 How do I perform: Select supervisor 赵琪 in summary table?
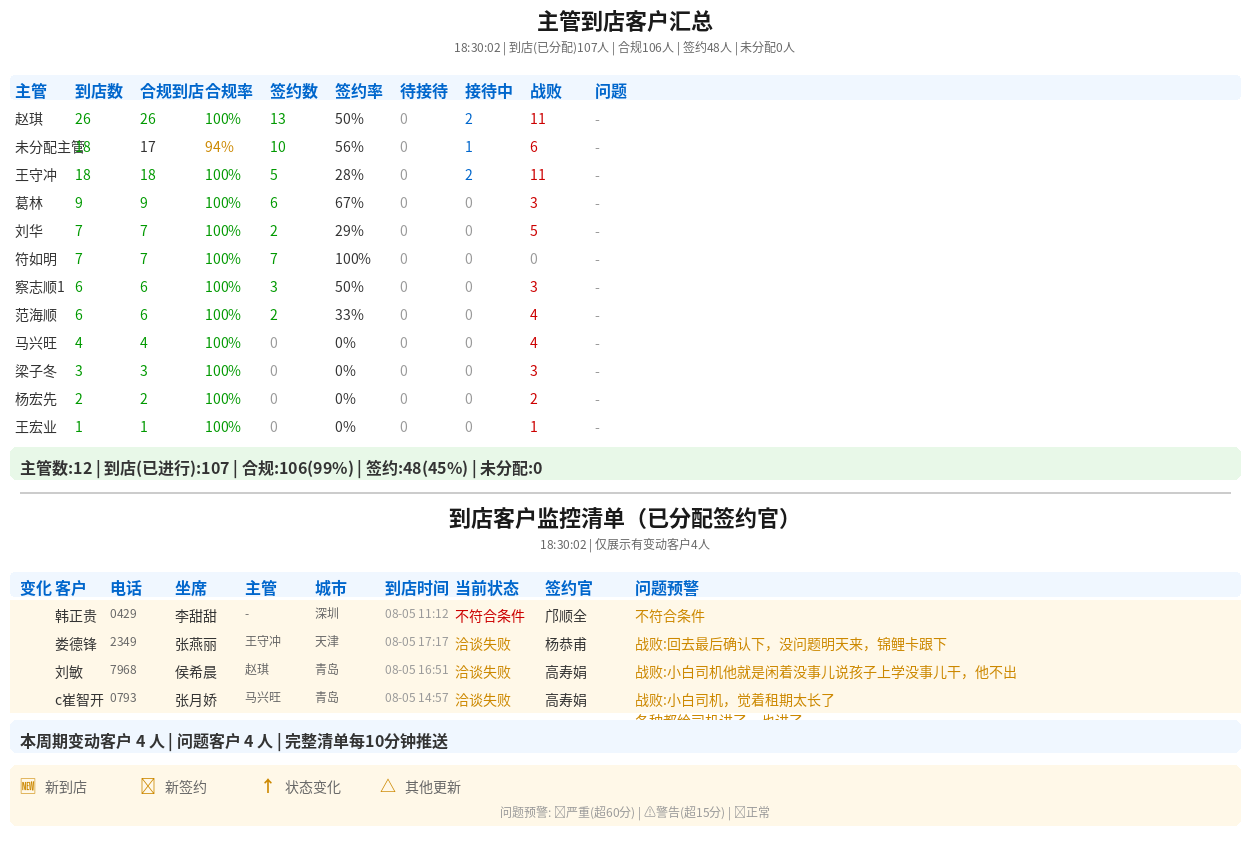[29, 119]
